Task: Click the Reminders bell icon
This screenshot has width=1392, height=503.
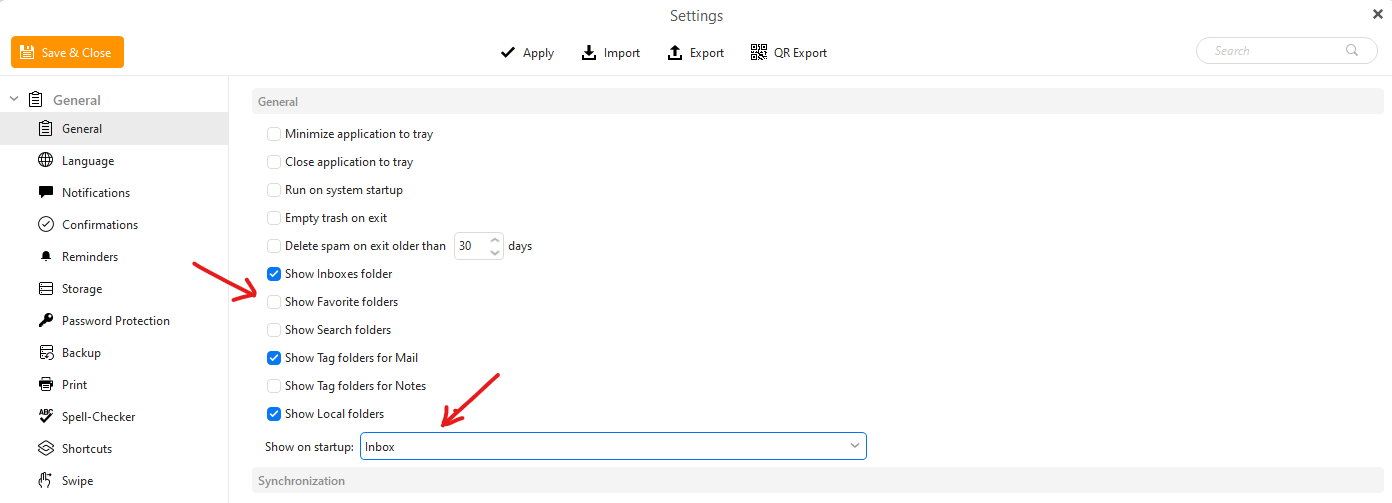Action: pos(45,256)
